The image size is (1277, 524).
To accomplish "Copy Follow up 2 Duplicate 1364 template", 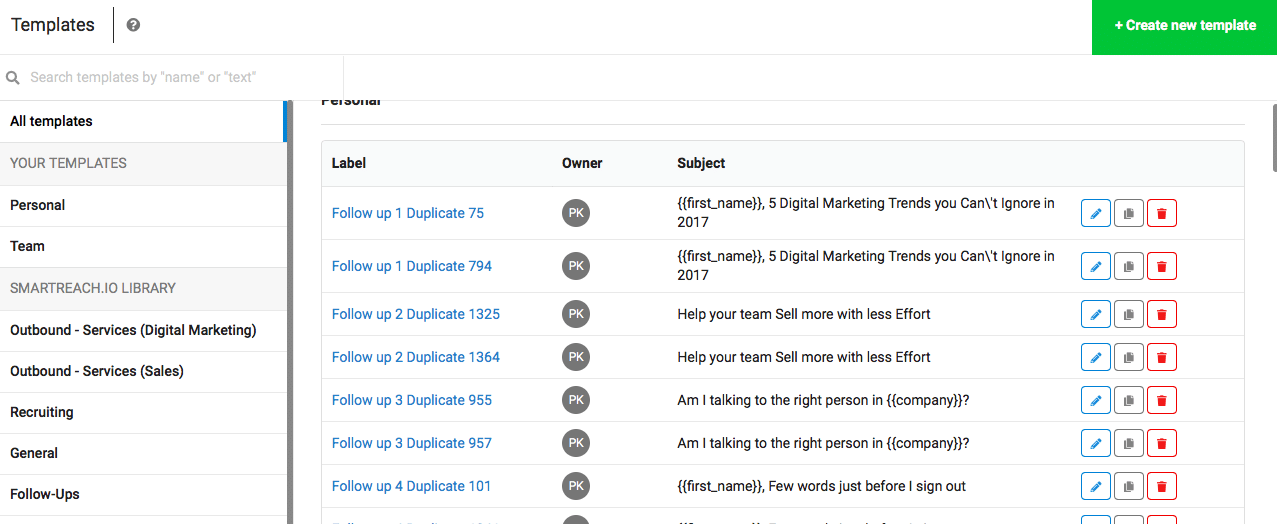I will 1129,357.
